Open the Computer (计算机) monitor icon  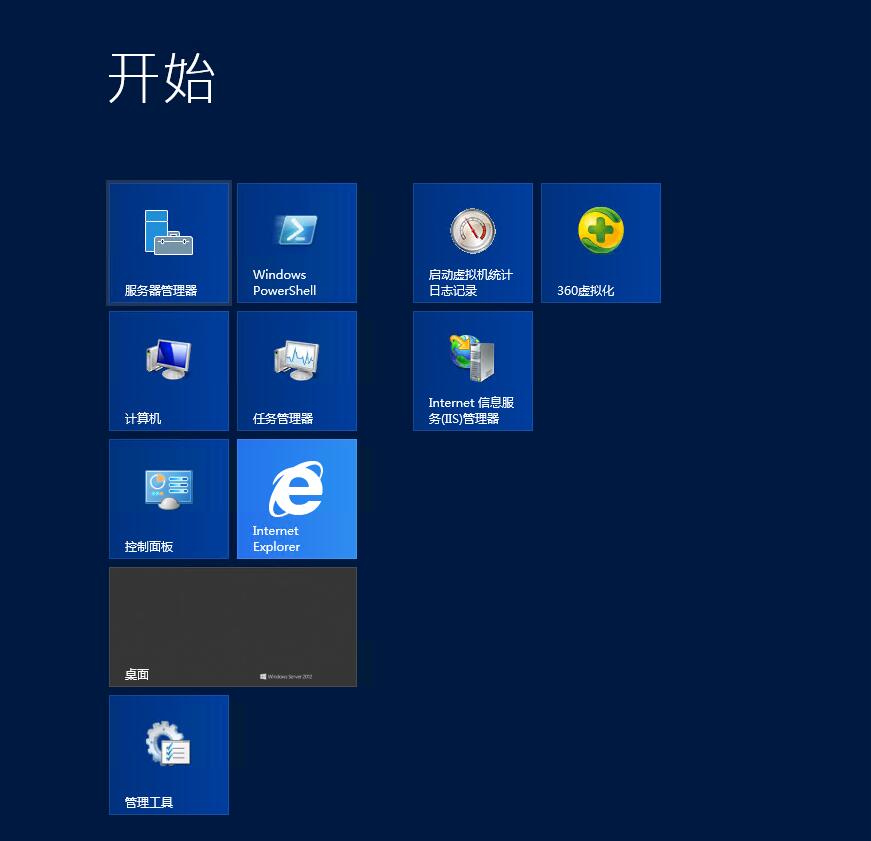pos(168,359)
